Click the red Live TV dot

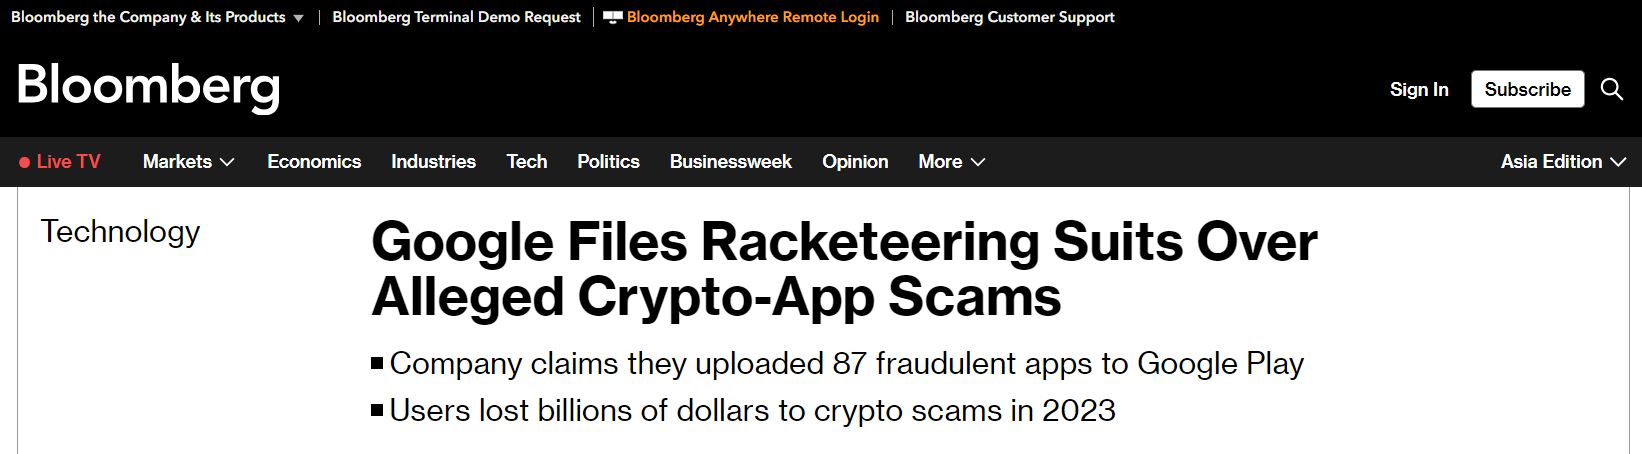pos(25,162)
